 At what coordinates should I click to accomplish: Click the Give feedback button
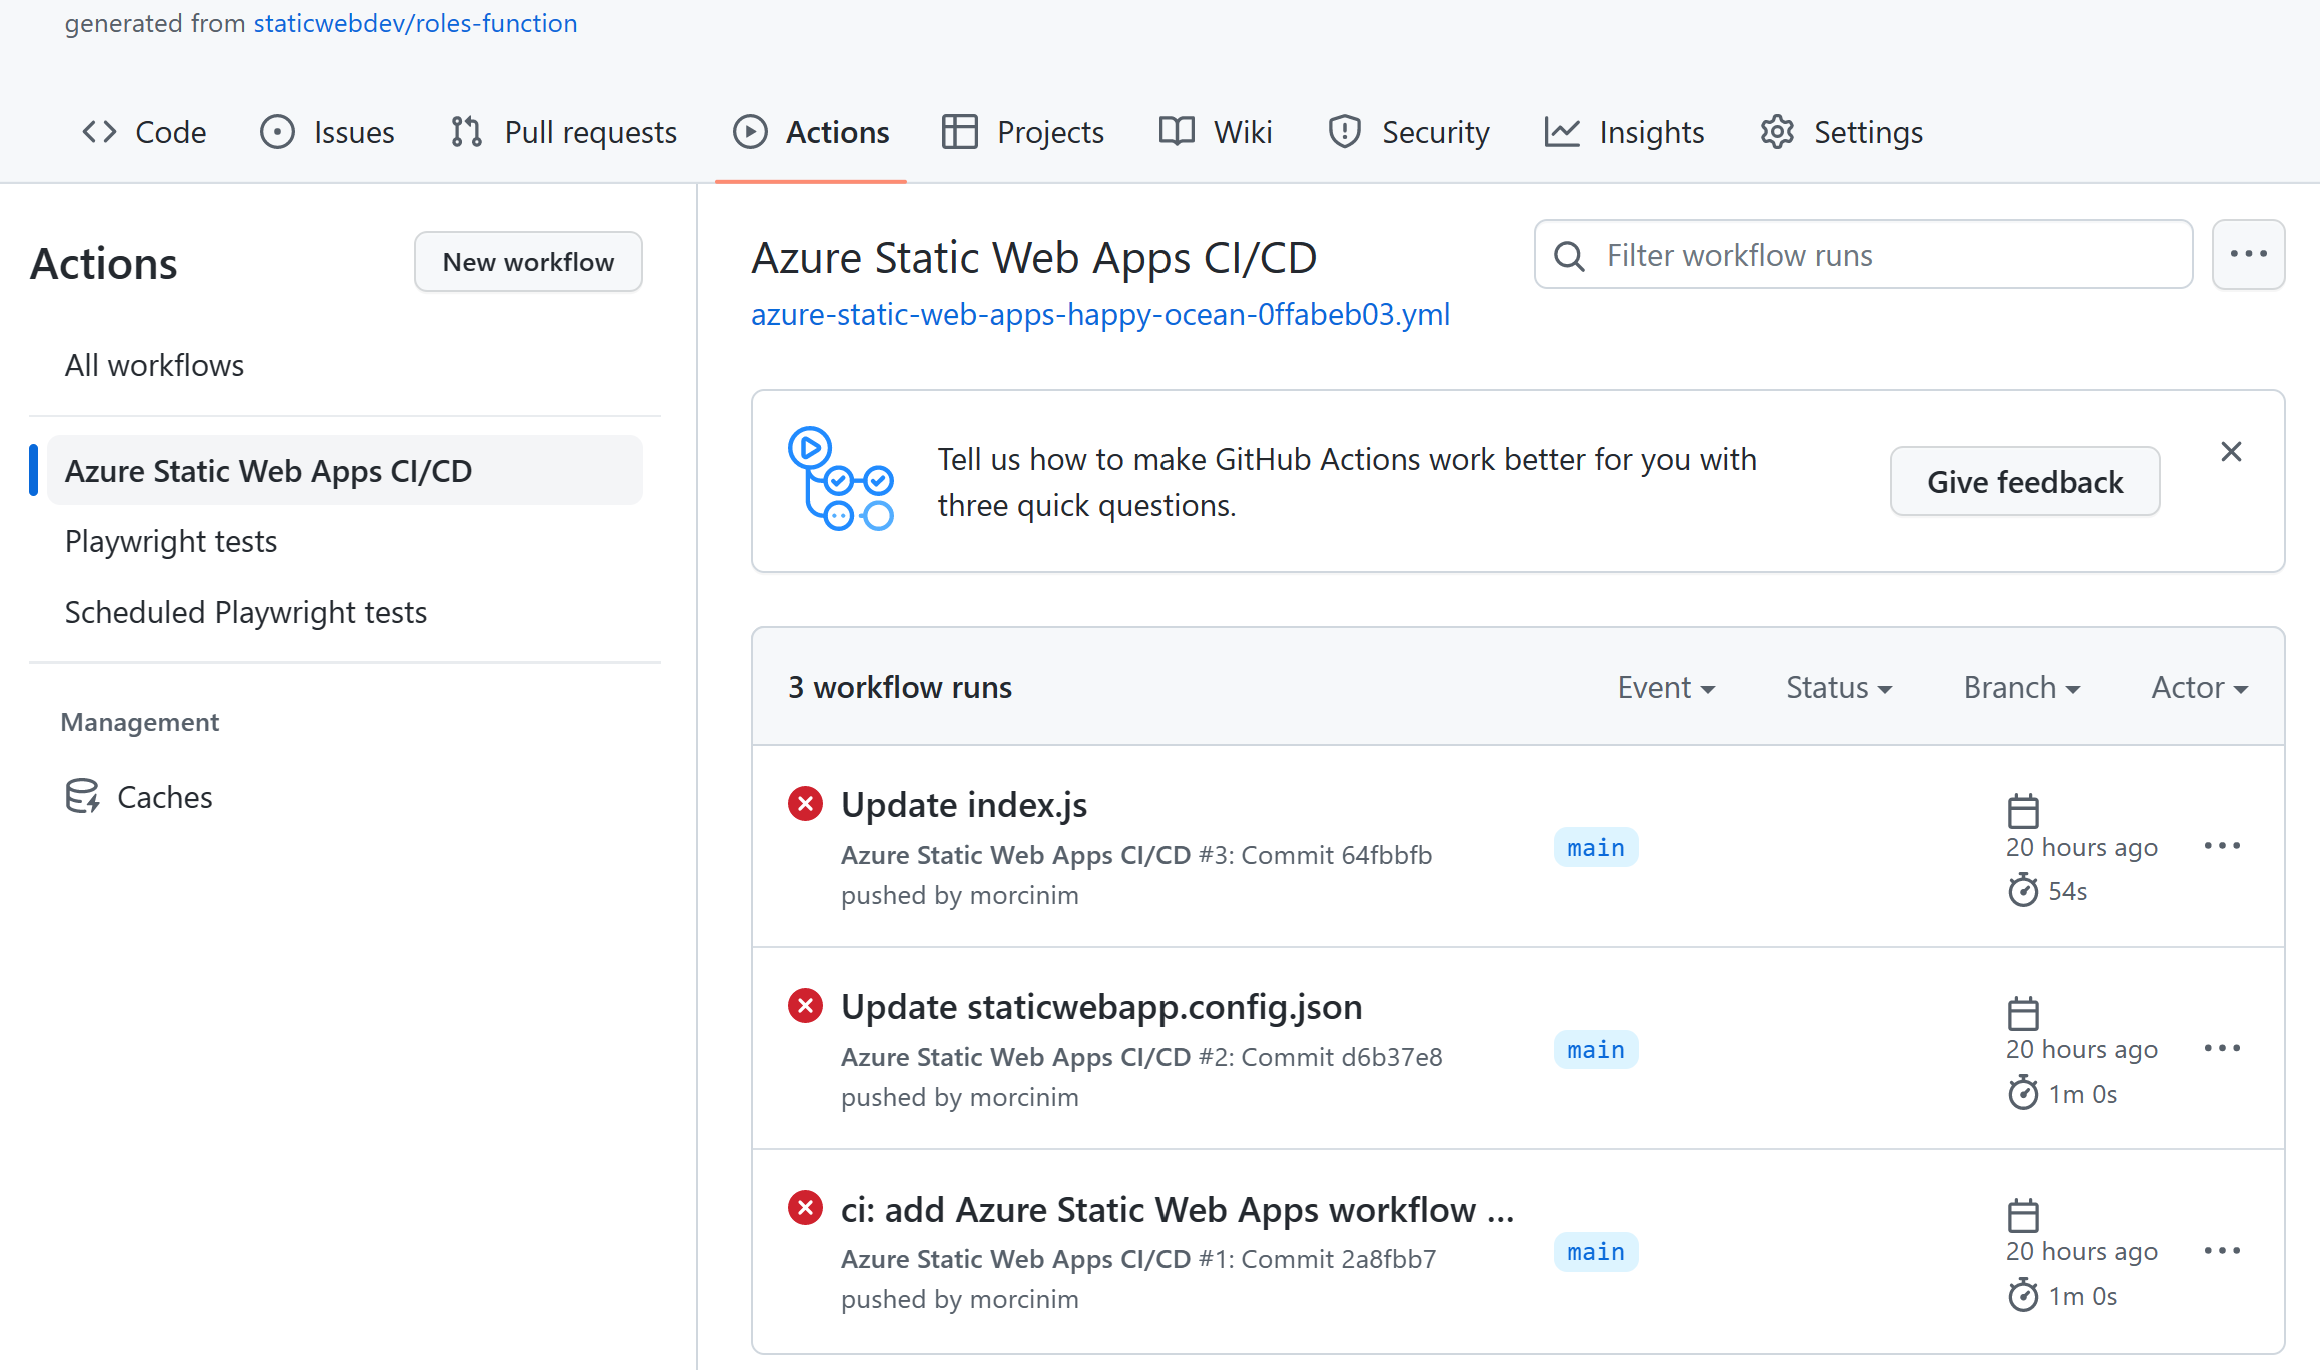coord(2024,481)
